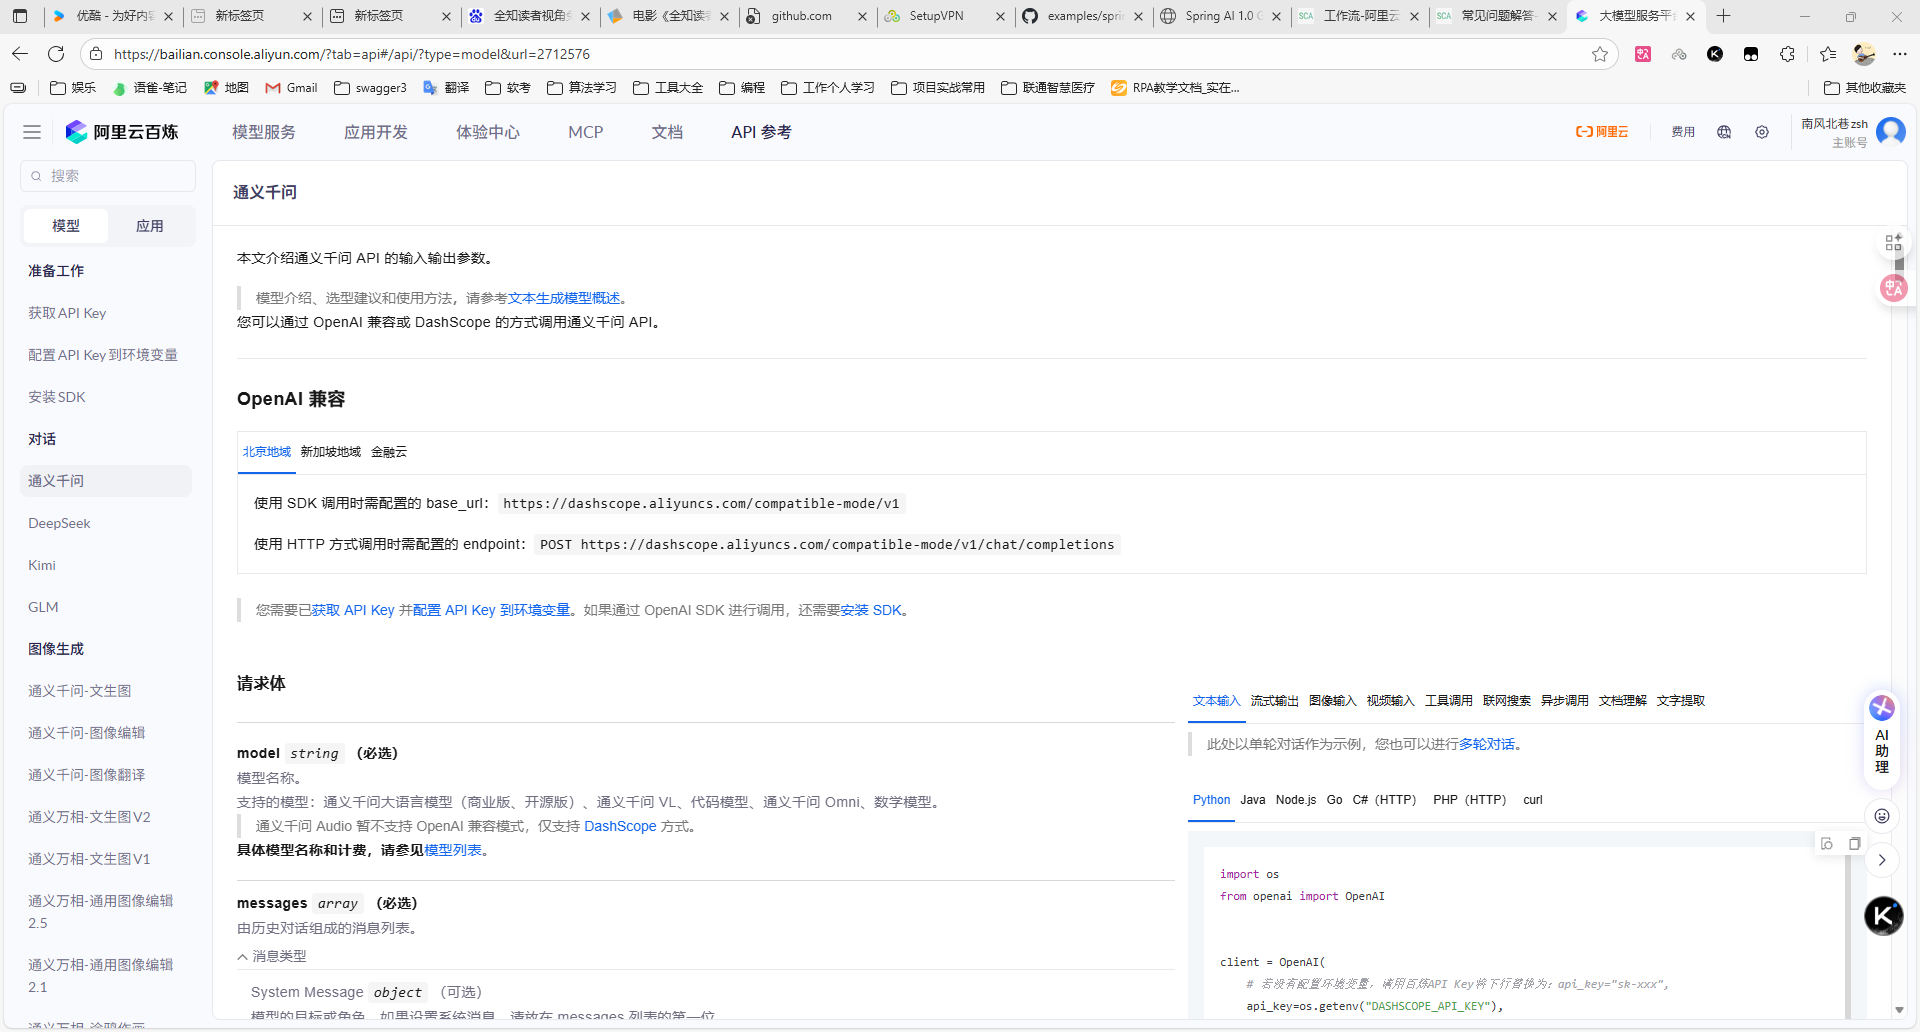Click the language globe icon in top bar
The height and width of the screenshot is (1032, 1920).
coord(1723,131)
